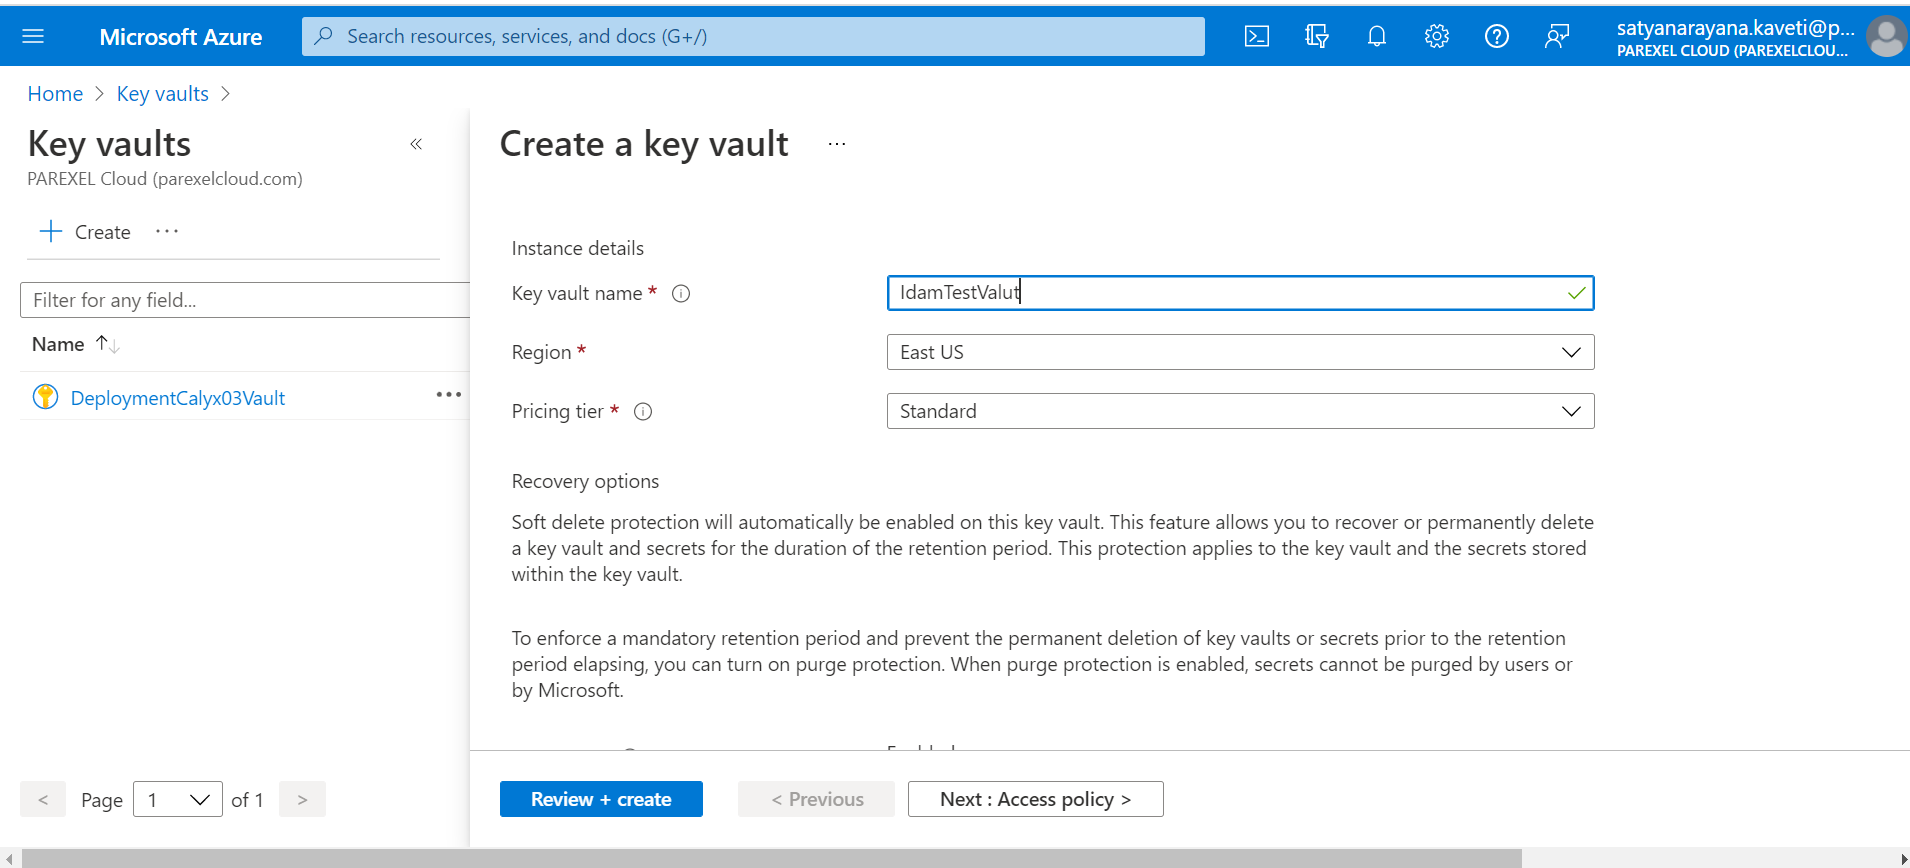Open the Help question mark icon
Viewport: 1910px width, 868px height.
tap(1497, 37)
